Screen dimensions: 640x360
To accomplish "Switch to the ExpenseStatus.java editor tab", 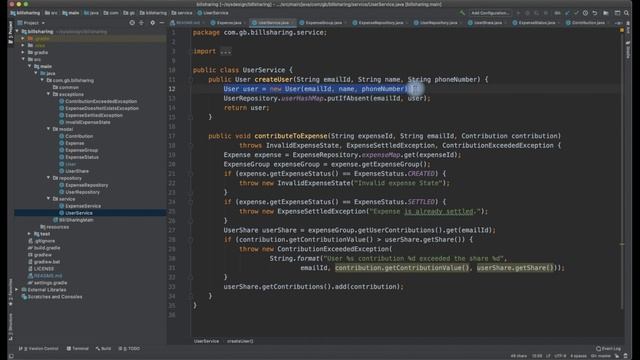I will click(x=536, y=23).
